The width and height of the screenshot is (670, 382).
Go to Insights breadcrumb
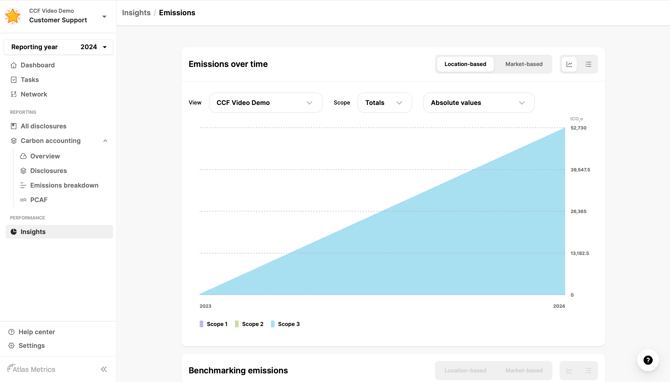coord(136,13)
